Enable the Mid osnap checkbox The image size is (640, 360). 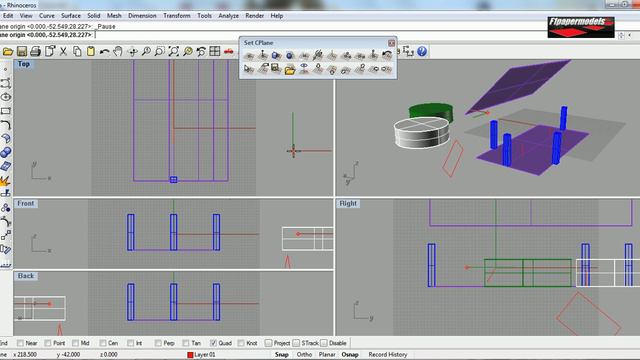(76, 343)
